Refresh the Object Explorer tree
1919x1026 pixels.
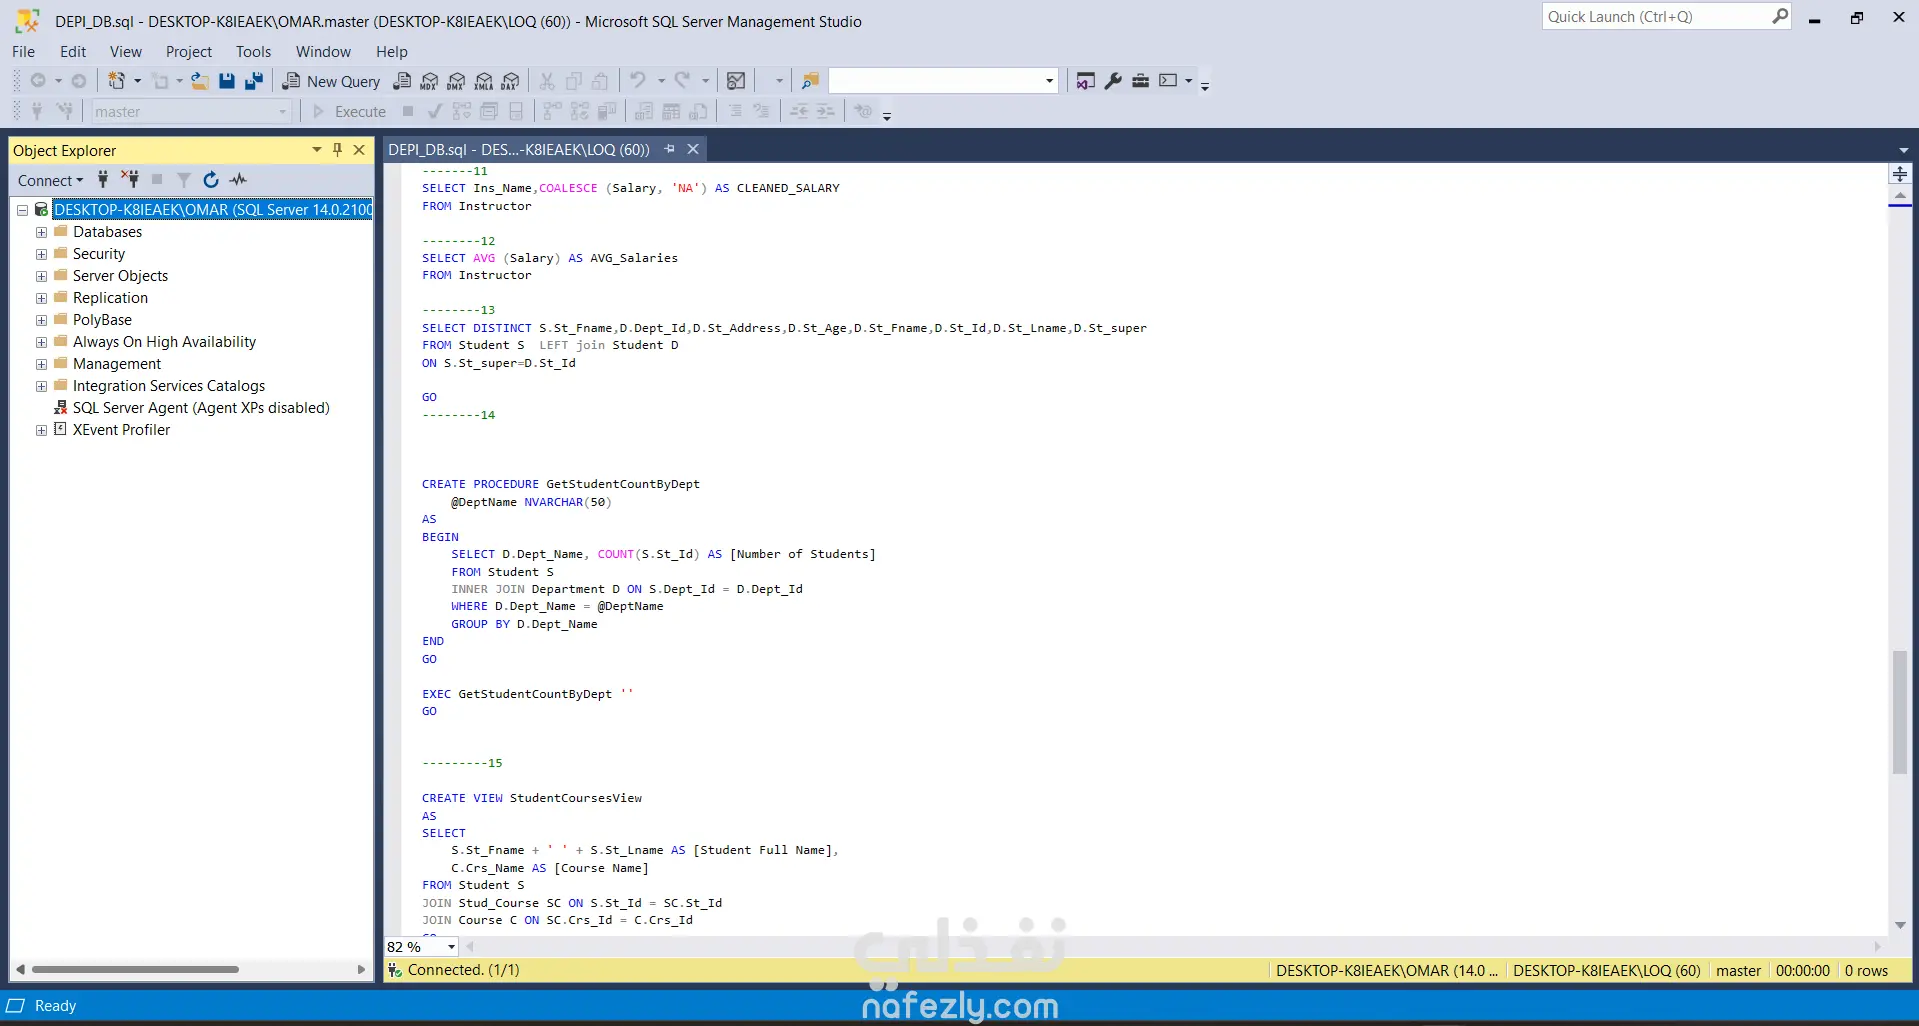(x=211, y=180)
